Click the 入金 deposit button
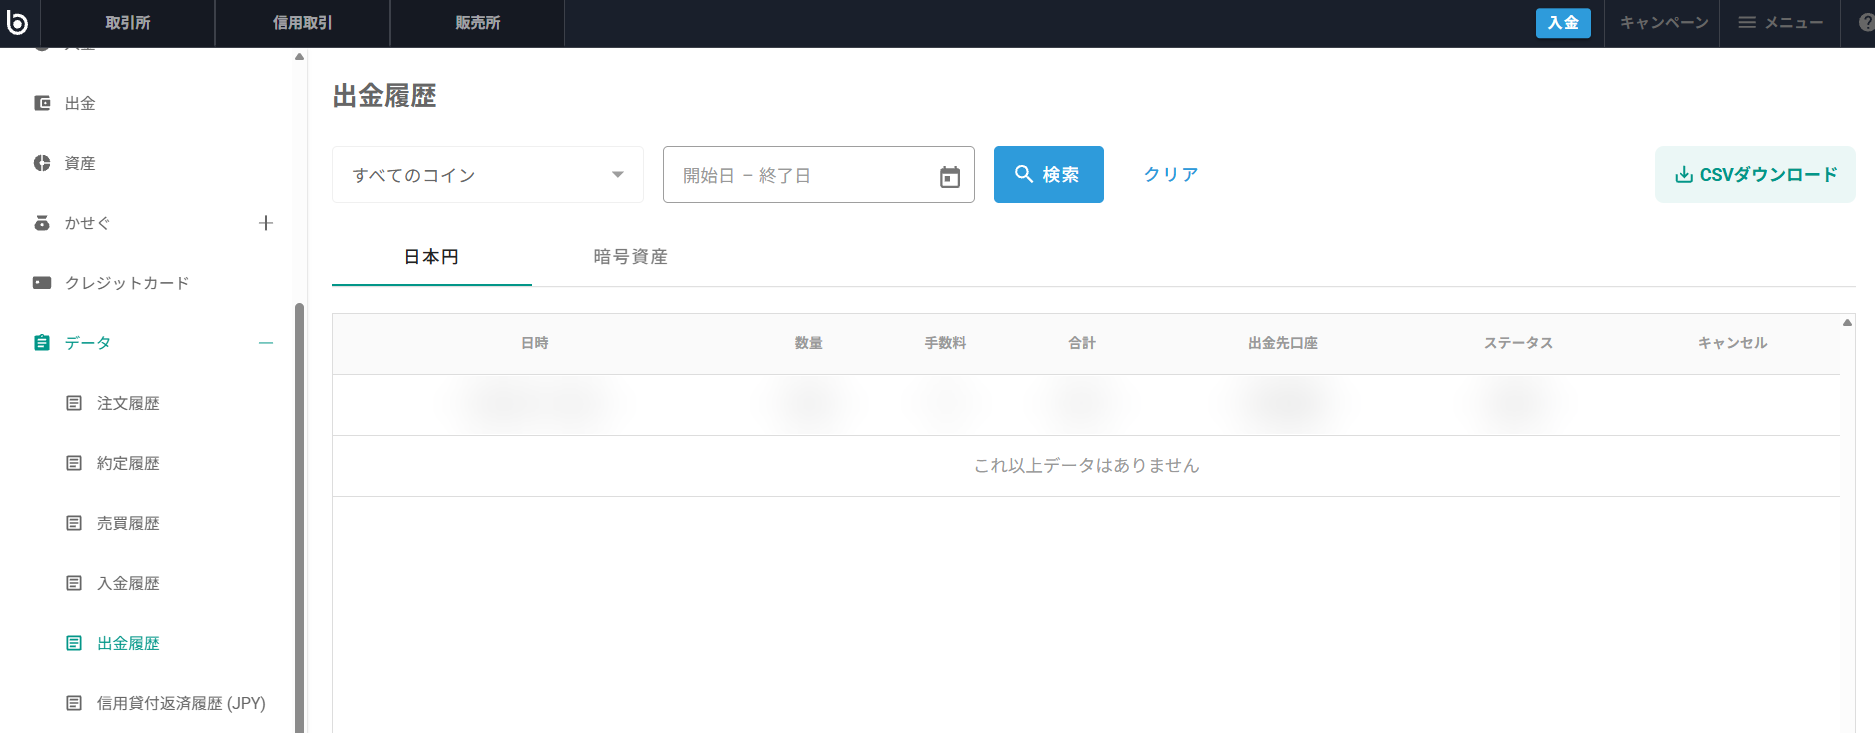This screenshot has height=733, width=1875. (x=1563, y=22)
